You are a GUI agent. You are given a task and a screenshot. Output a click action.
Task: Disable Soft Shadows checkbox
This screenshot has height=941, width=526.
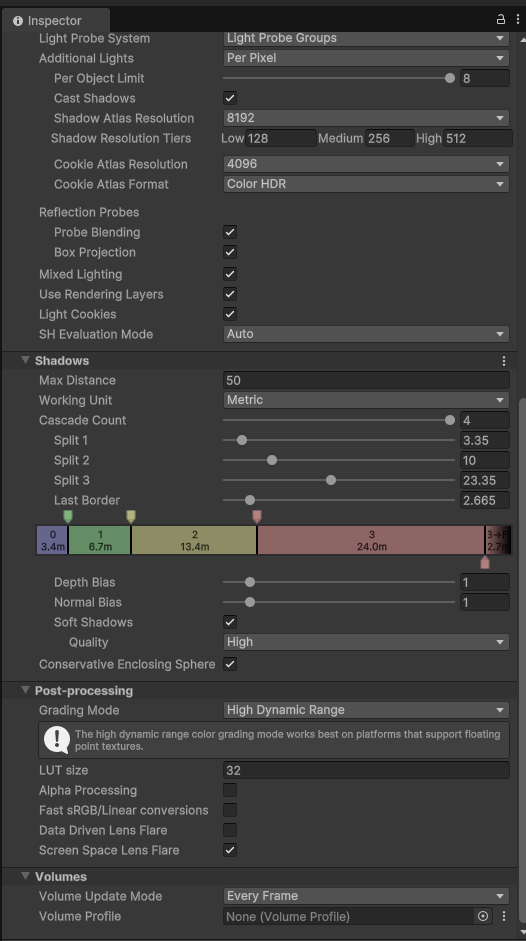tap(230, 622)
